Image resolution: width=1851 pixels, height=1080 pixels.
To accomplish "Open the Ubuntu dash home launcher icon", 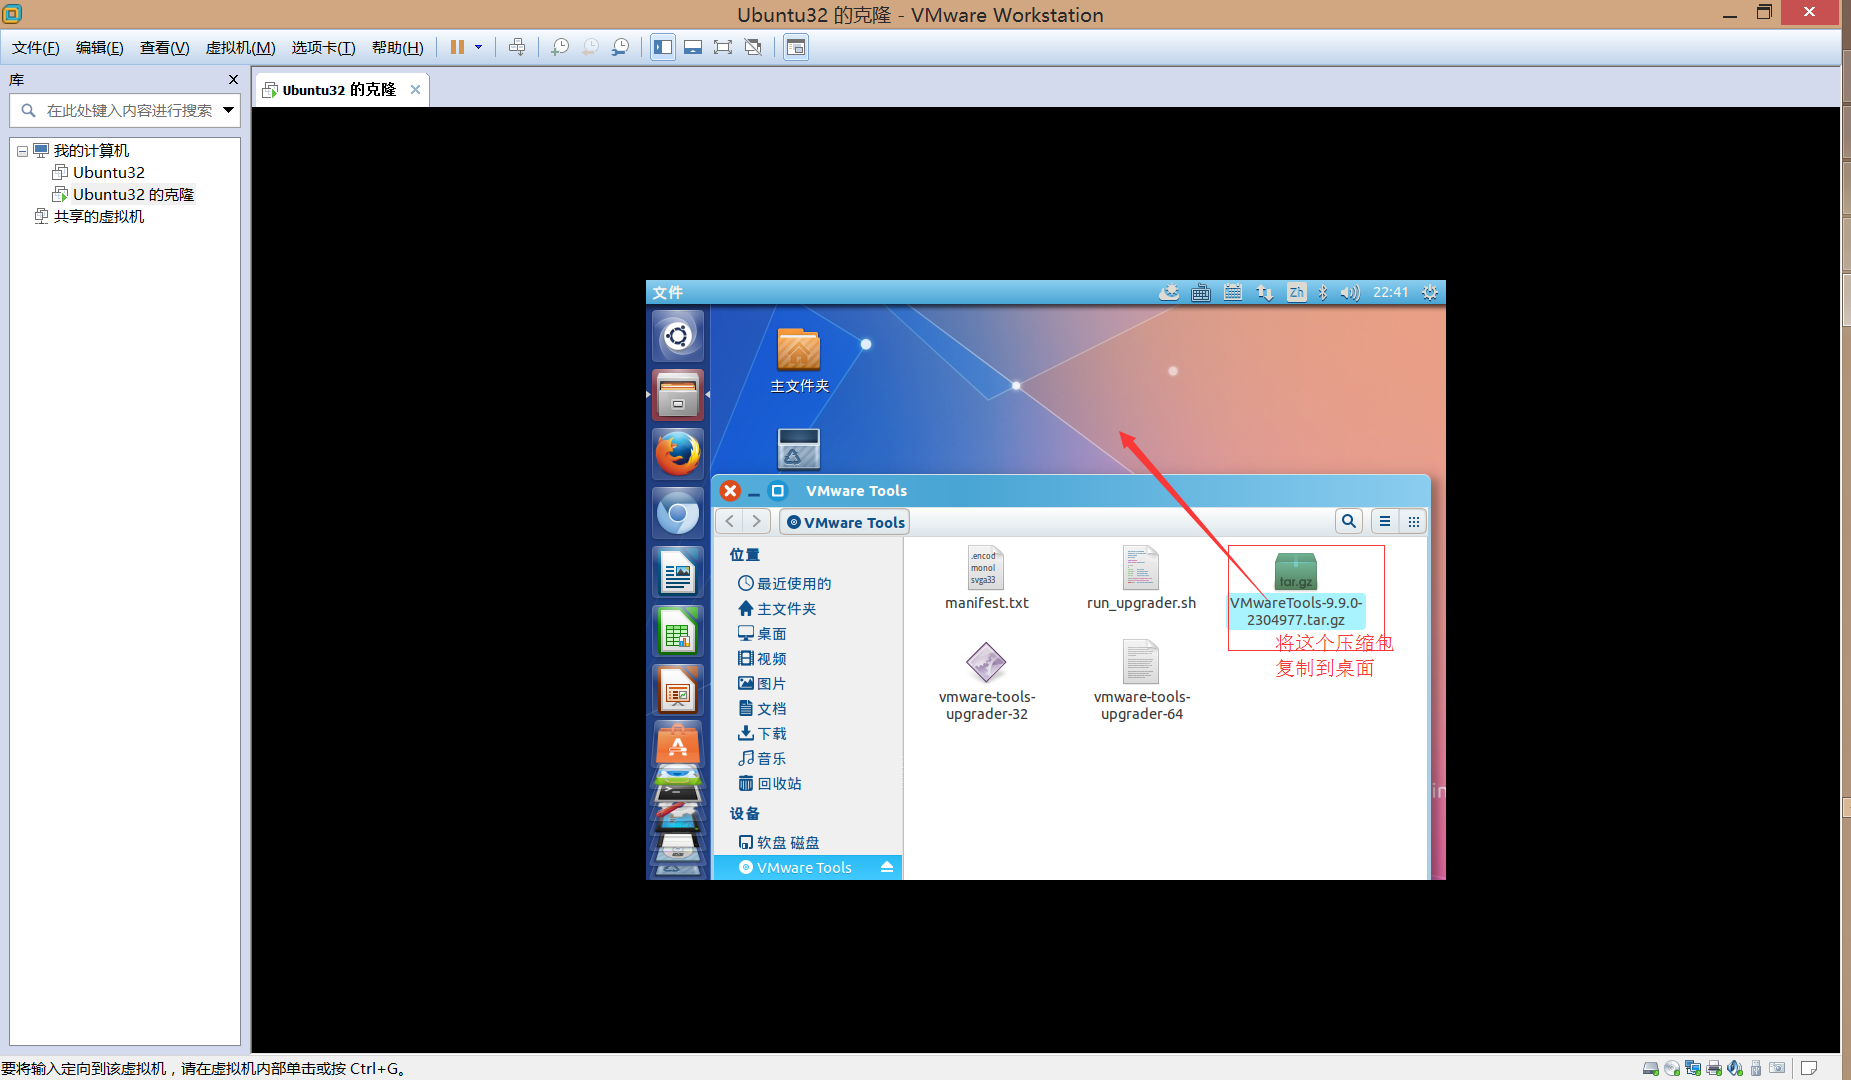I will (x=678, y=336).
